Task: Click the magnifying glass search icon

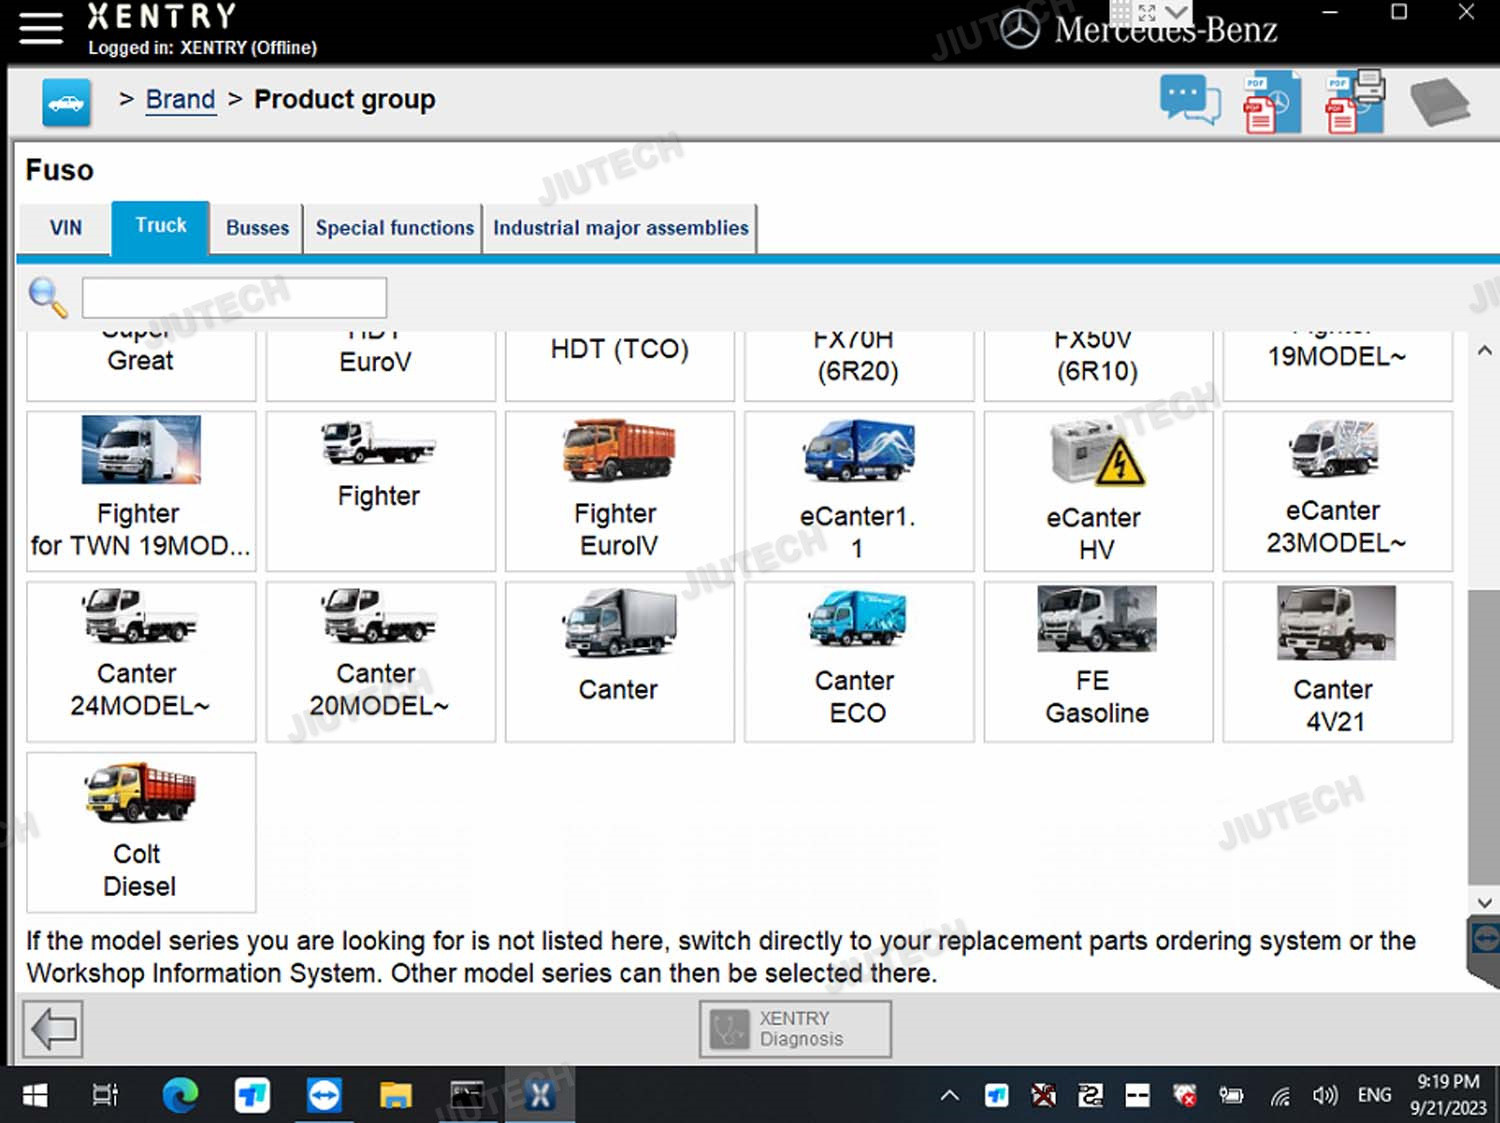Action: (47, 298)
